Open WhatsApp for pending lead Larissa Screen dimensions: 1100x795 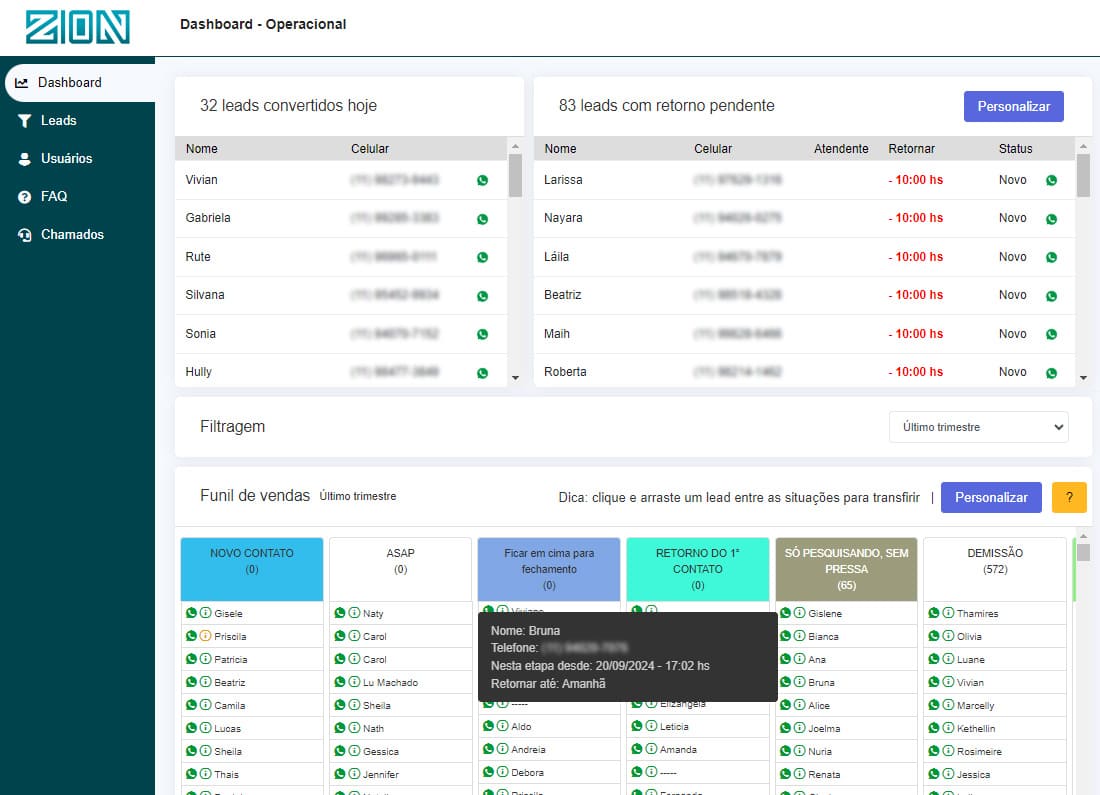[x=1052, y=180]
